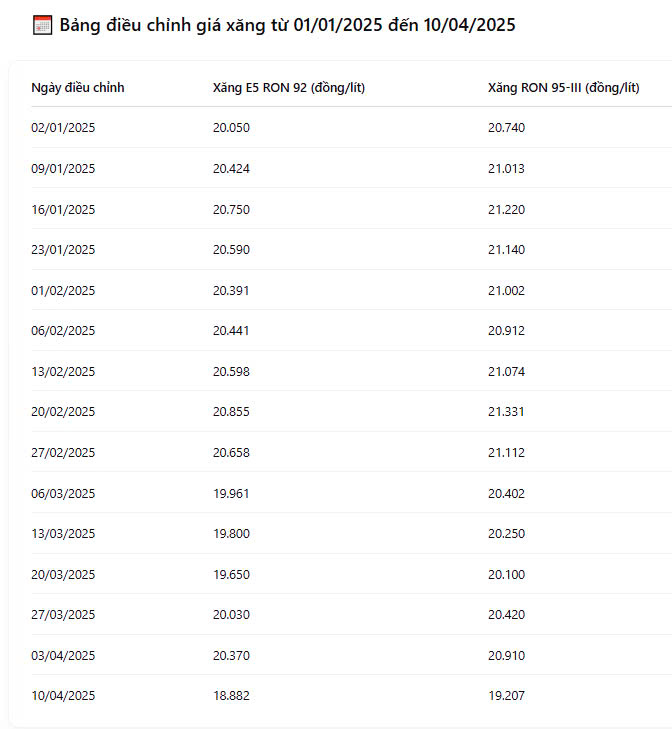Select the 13/02/2025 date cell

click(x=63, y=371)
